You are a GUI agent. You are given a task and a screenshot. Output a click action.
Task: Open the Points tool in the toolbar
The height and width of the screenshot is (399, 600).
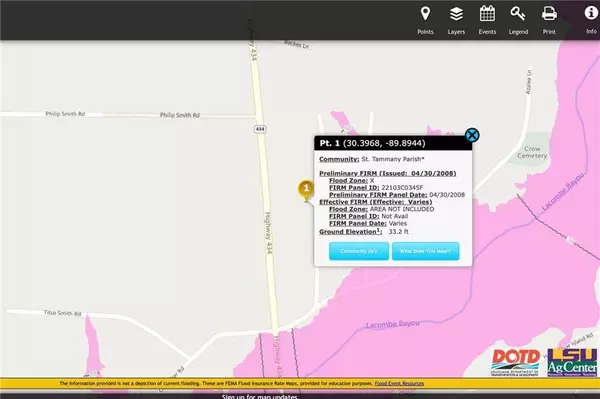425,20
